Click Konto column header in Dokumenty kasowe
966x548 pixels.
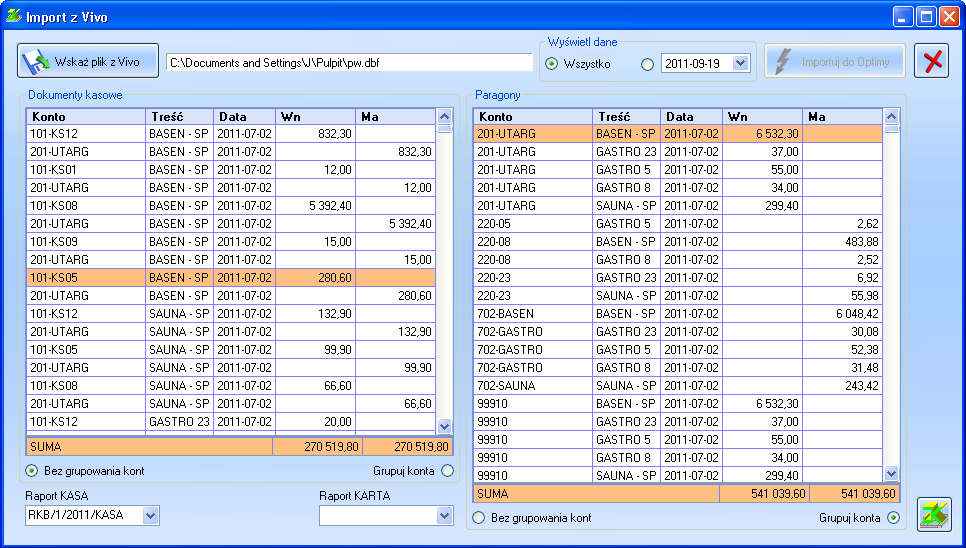tap(86, 116)
